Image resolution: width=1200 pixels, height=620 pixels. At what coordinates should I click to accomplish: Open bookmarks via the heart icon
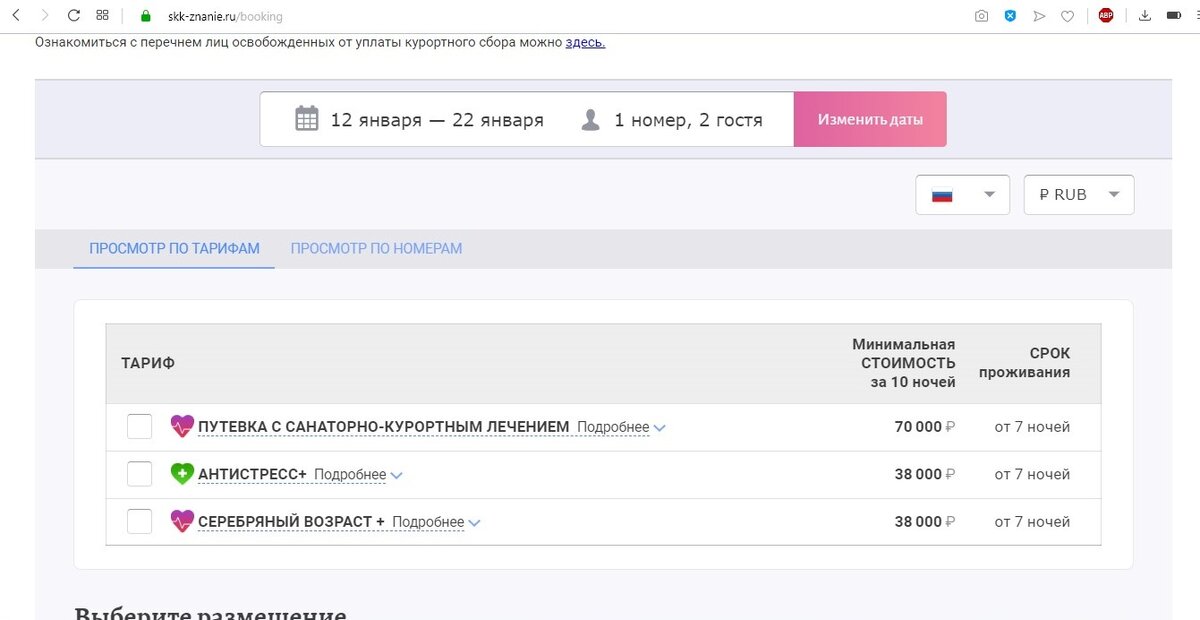click(1068, 15)
